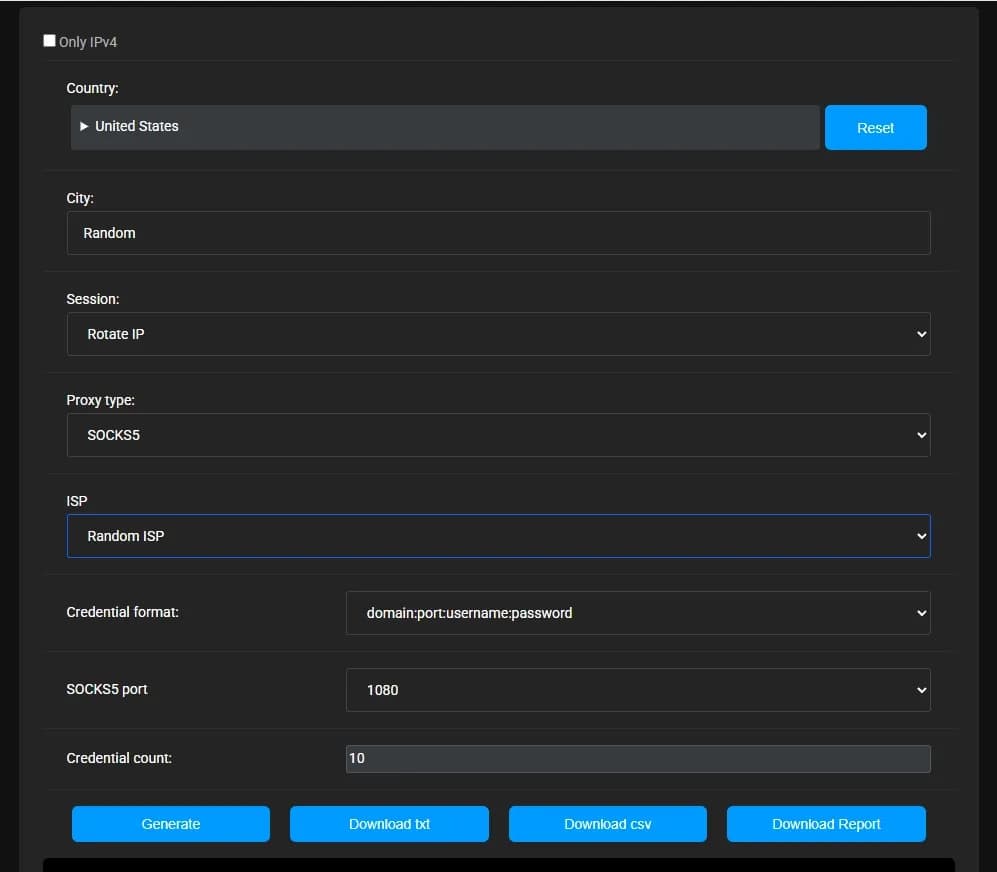
Task: Click the City field showing Random
Action: 499,232
